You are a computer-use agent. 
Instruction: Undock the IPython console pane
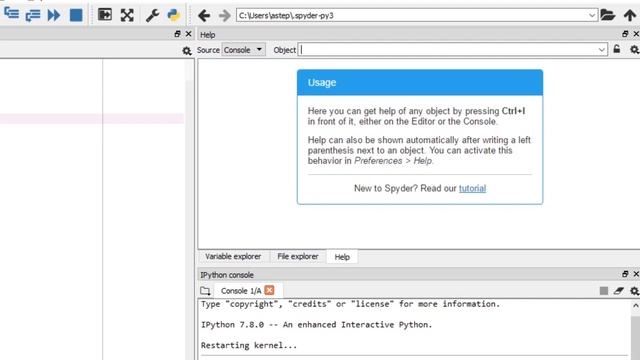(625, 274)
